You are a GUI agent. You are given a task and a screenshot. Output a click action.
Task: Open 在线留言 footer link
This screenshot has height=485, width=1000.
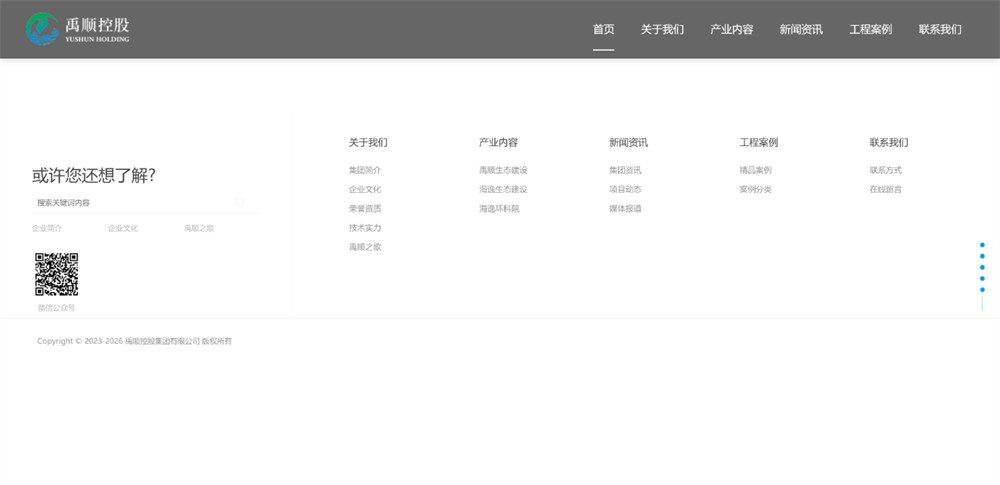click(x=885, y=190)
